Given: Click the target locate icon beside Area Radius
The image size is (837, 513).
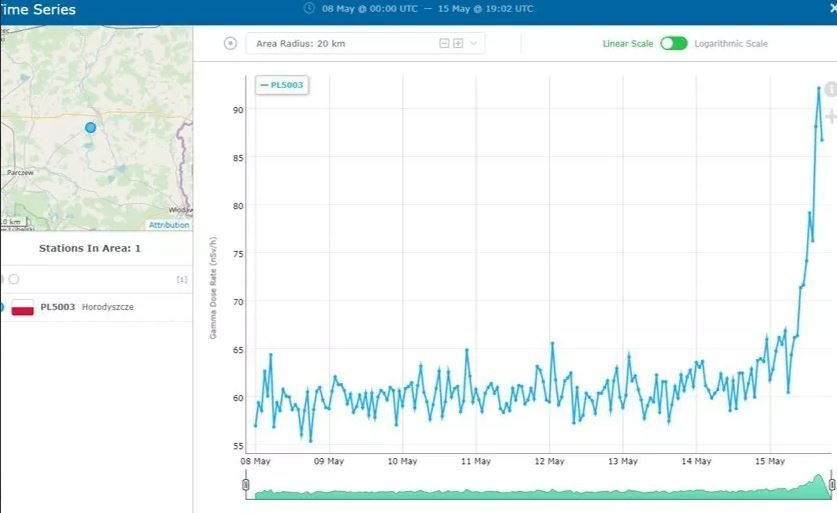Looking at the screenshot, I should click(x=230, y=43).
